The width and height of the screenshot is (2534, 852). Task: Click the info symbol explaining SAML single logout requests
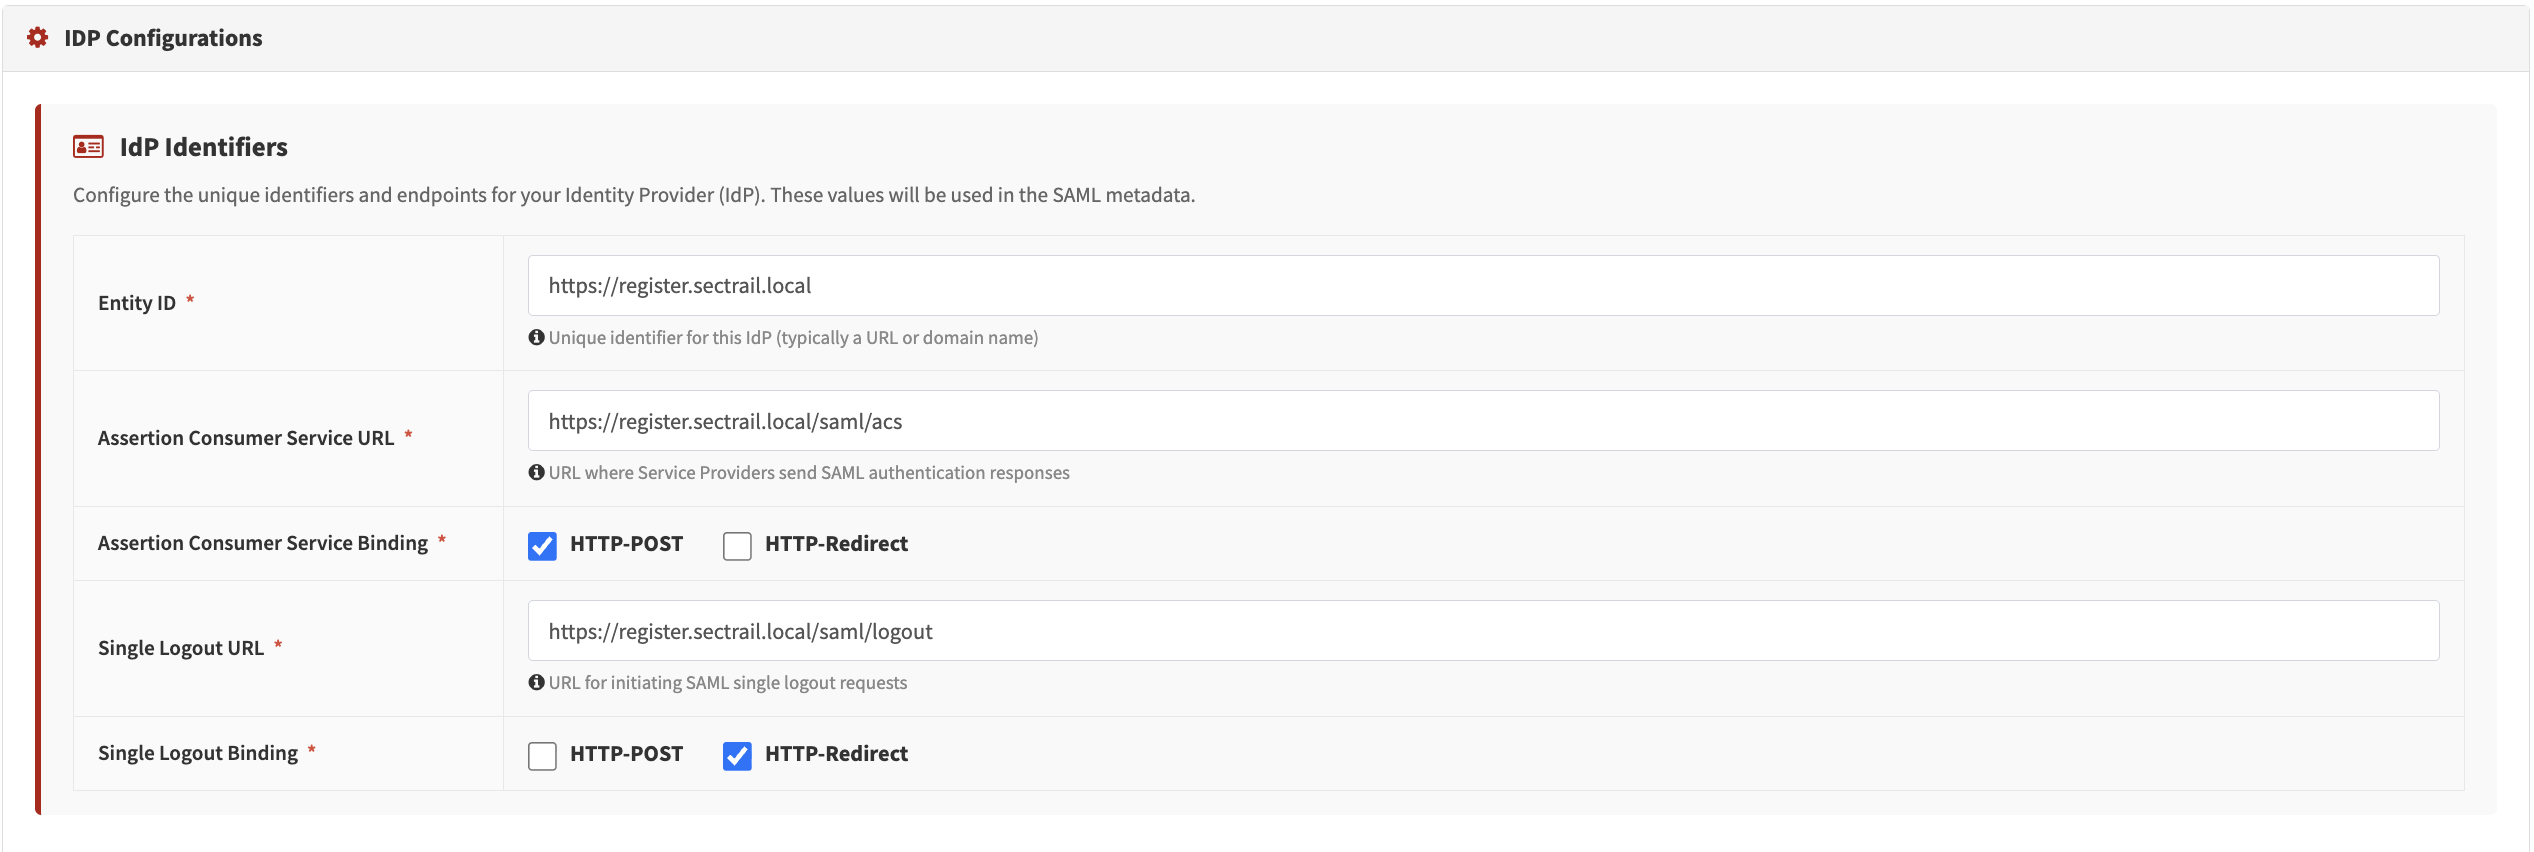click(x=537, y=682)
